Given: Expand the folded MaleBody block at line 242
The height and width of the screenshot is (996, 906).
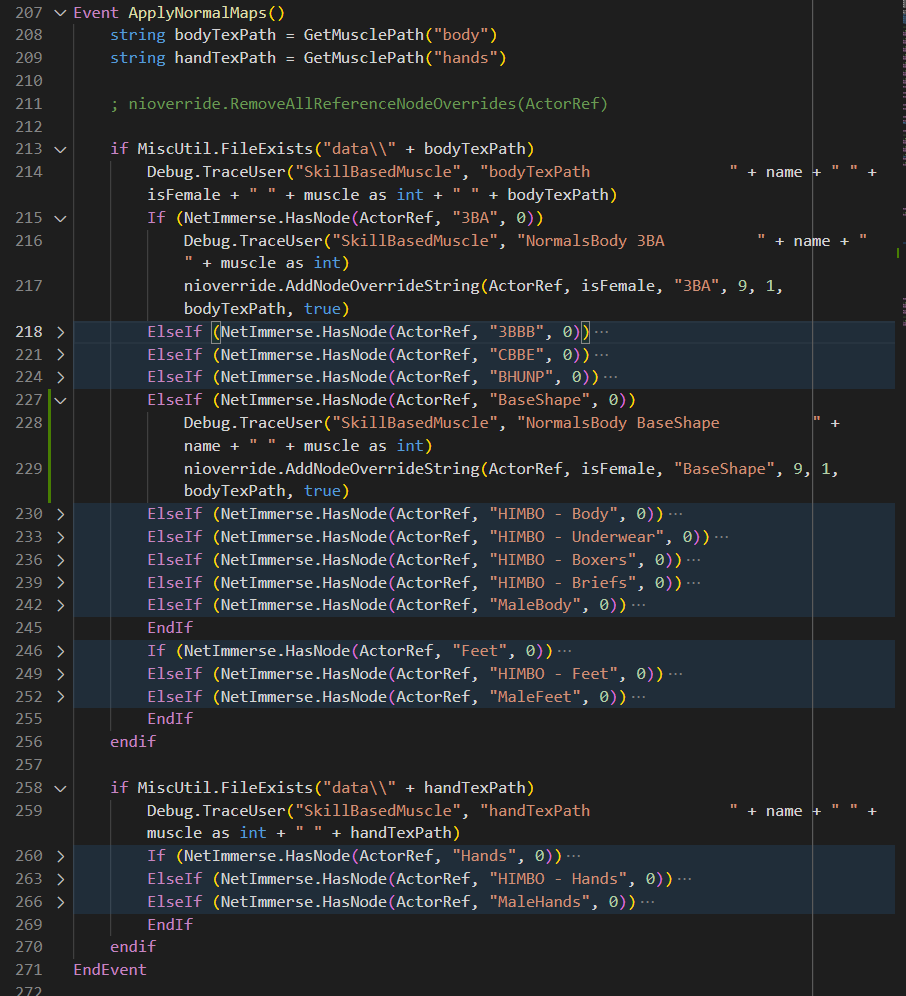Looking at the screenshot, I should 60,605.
